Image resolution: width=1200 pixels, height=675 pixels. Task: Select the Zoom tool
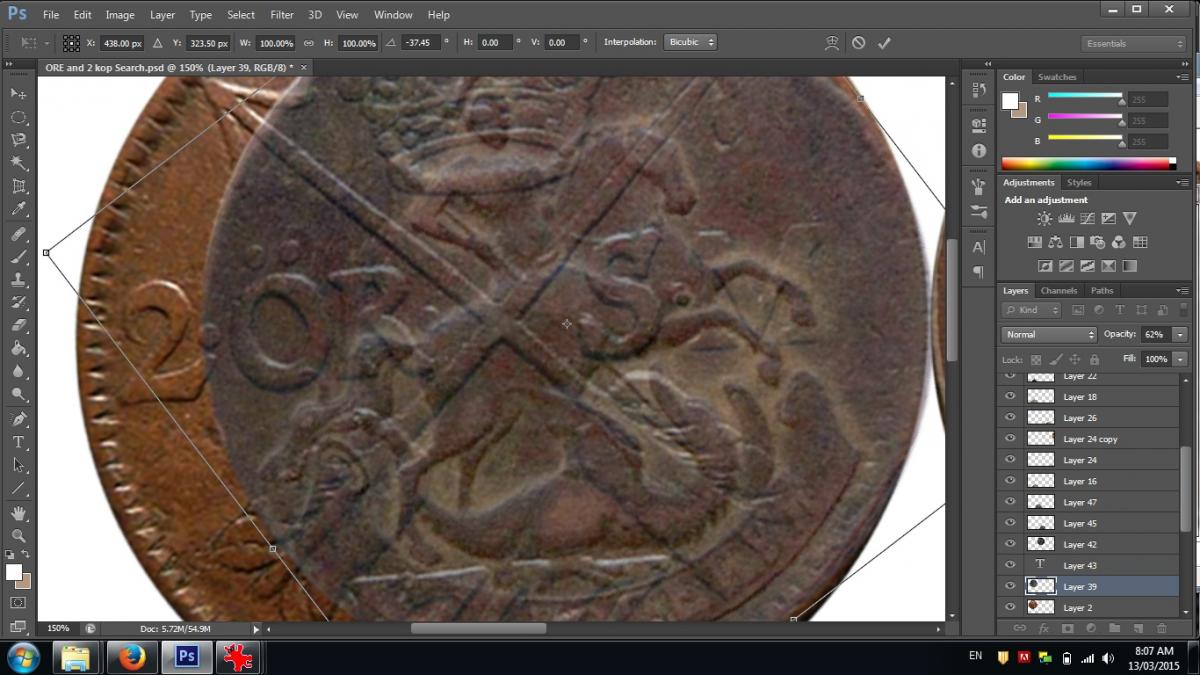18,536
